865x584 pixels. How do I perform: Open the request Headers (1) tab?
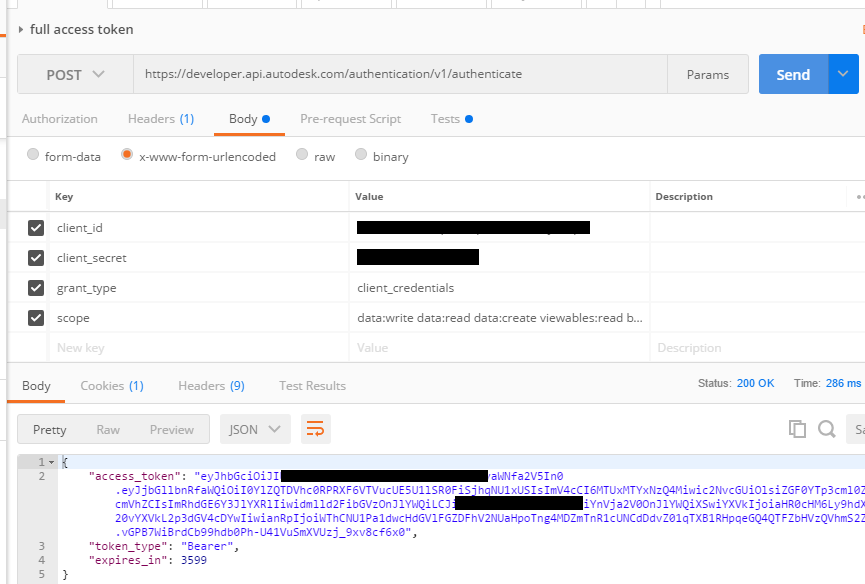tap(161, 119)
